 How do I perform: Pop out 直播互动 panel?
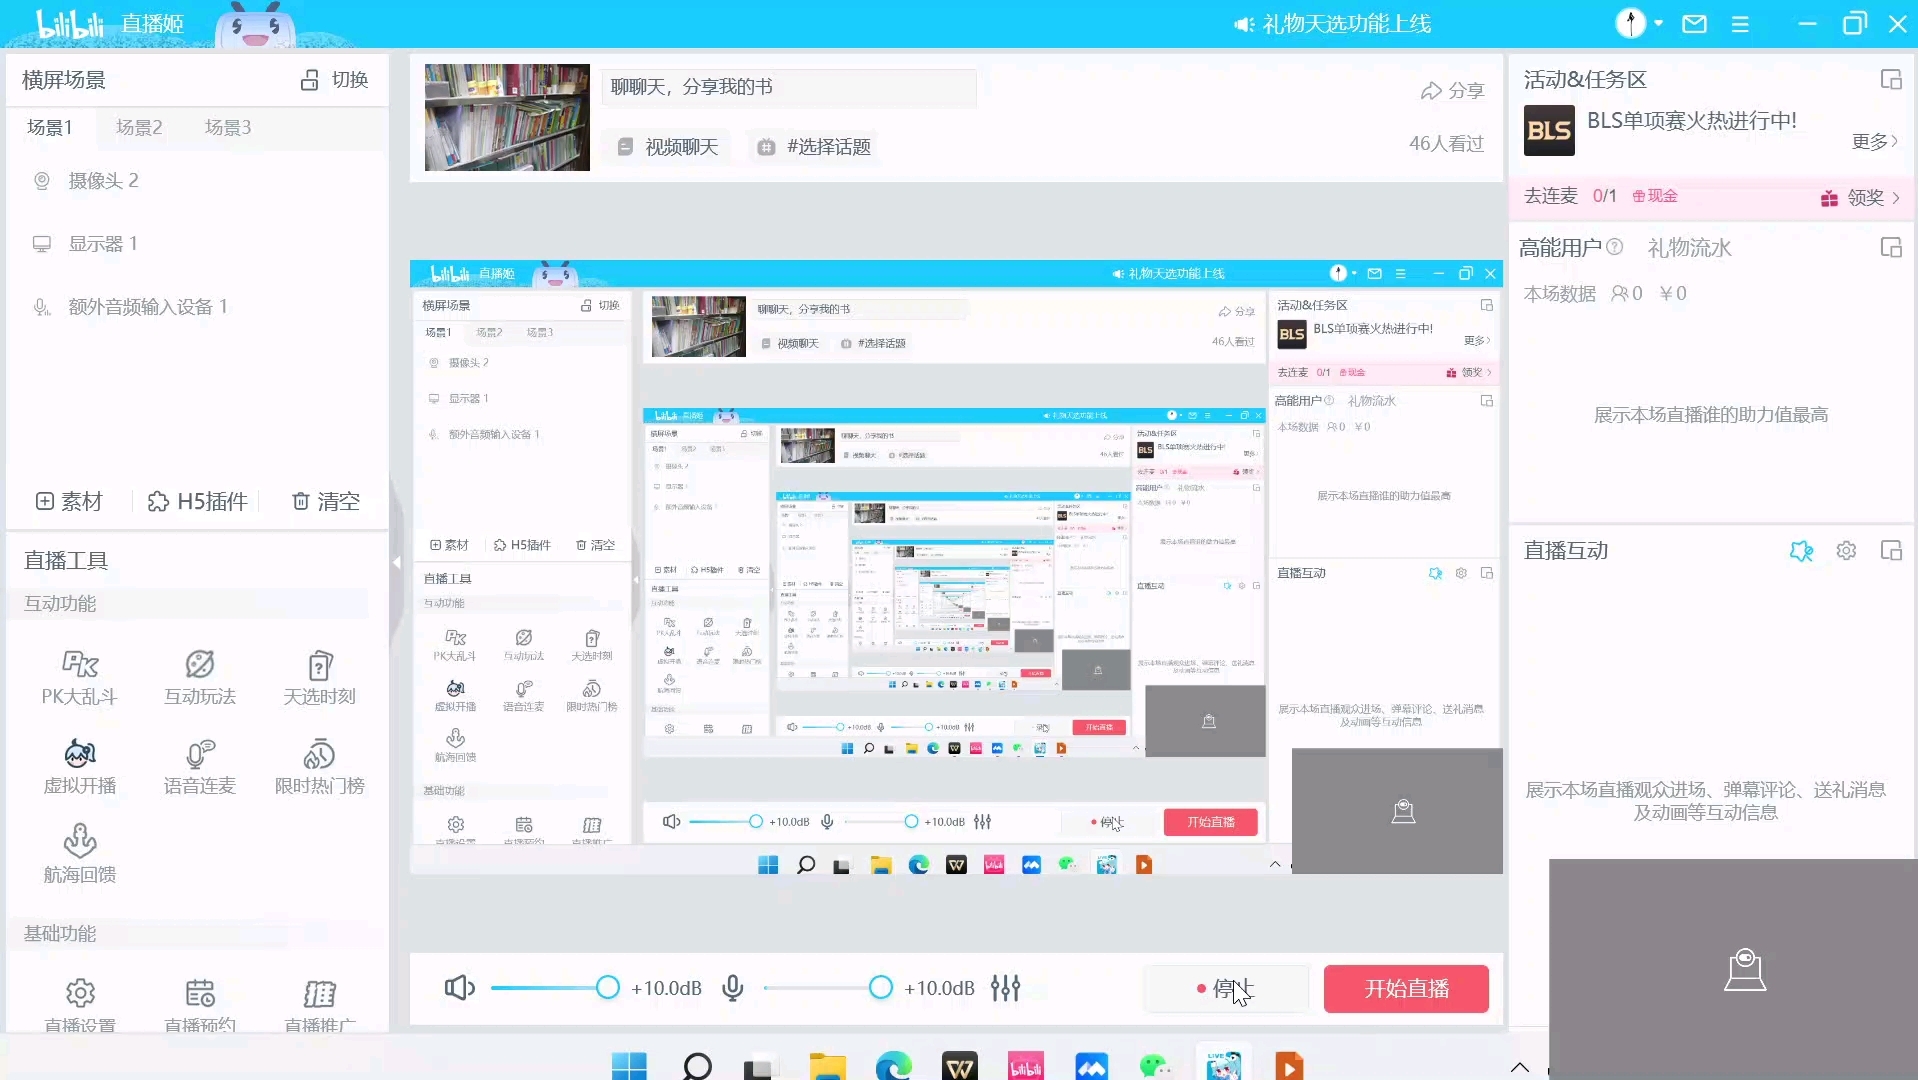[1890, 550]
